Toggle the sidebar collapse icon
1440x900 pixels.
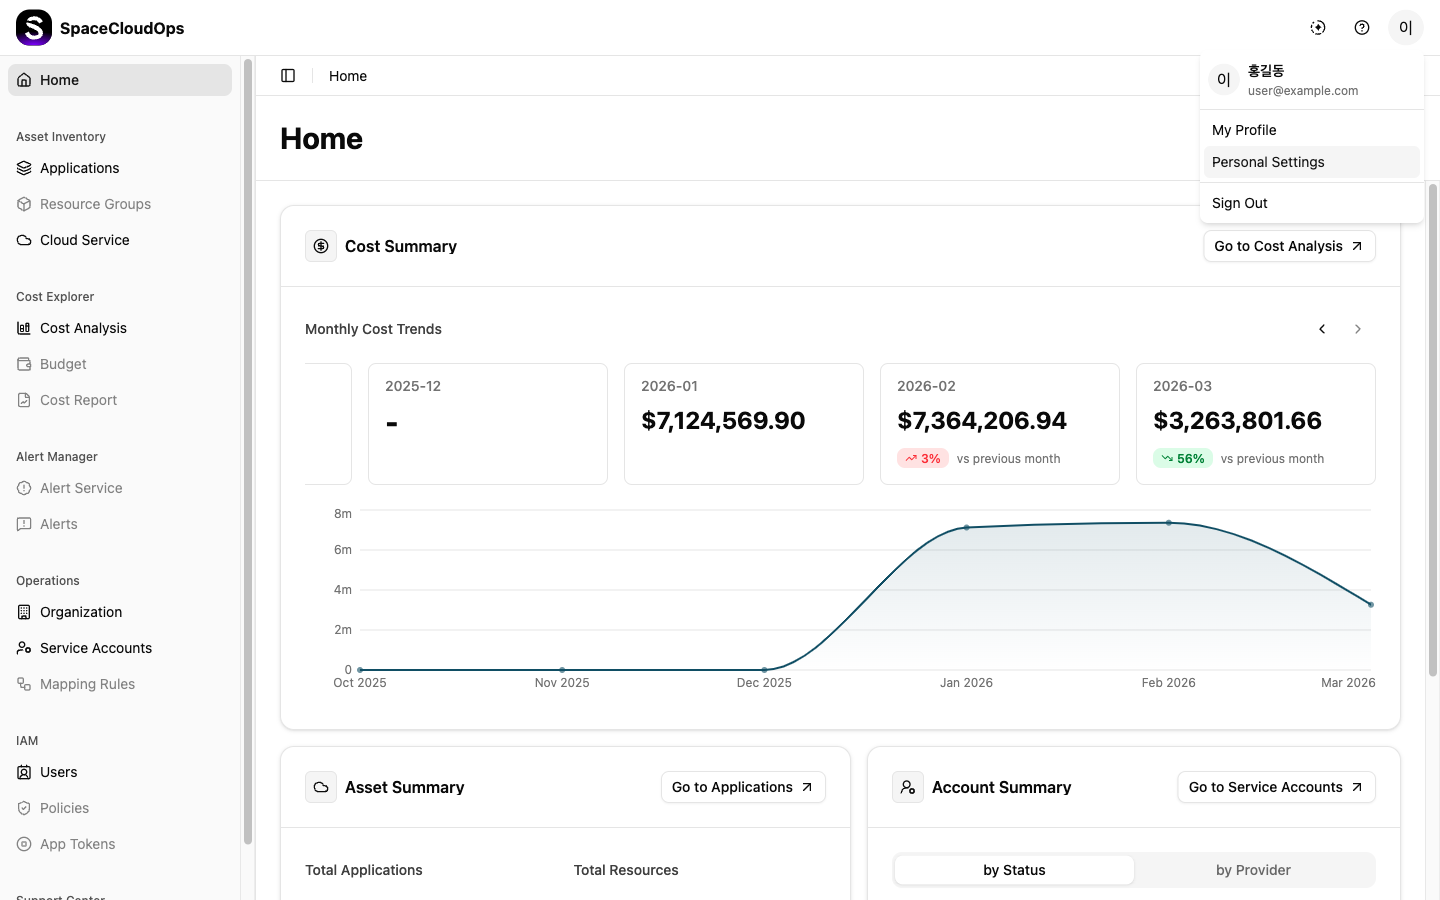[288, 76]
